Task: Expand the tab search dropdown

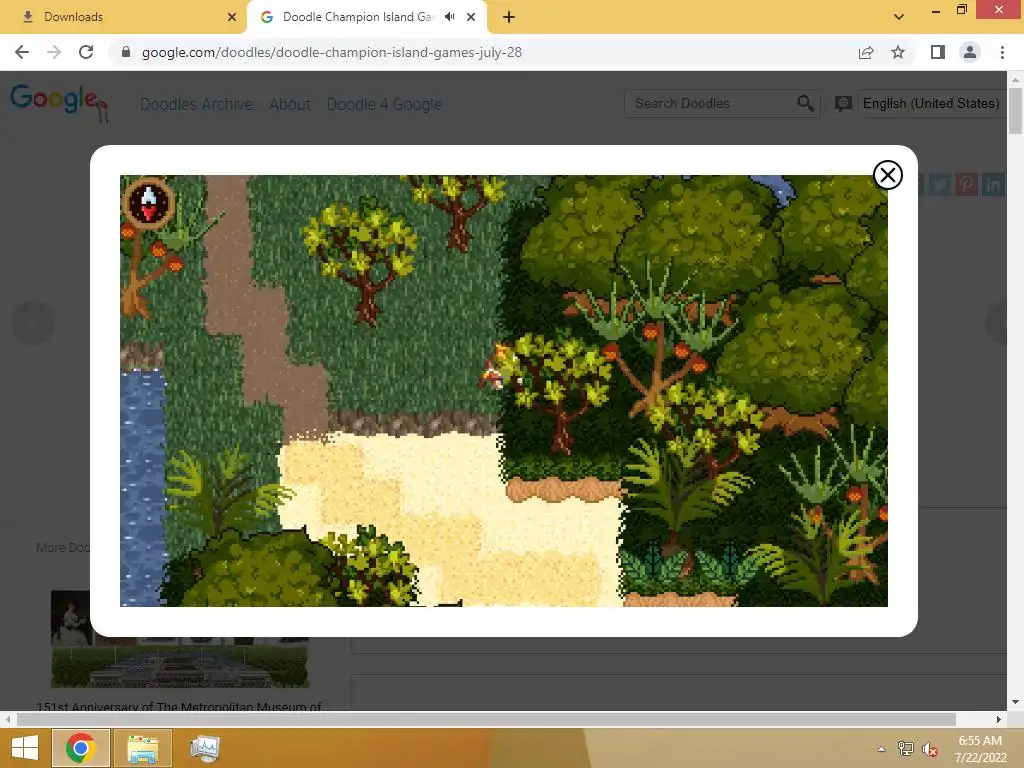Action: (899, 17)
